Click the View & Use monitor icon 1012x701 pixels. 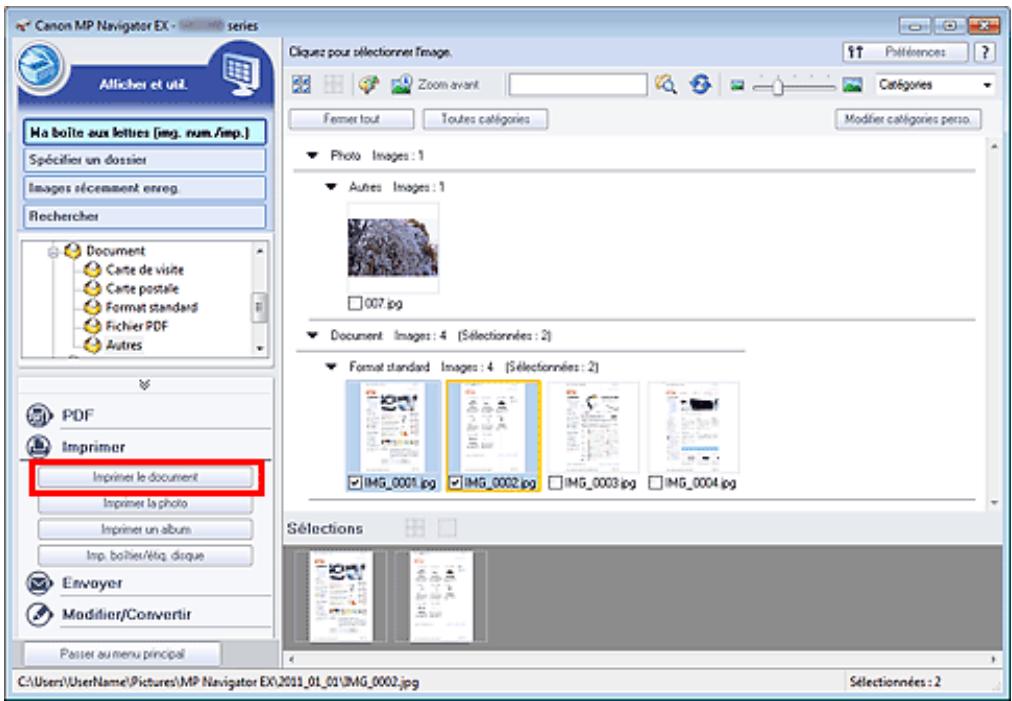click(241, 72)
